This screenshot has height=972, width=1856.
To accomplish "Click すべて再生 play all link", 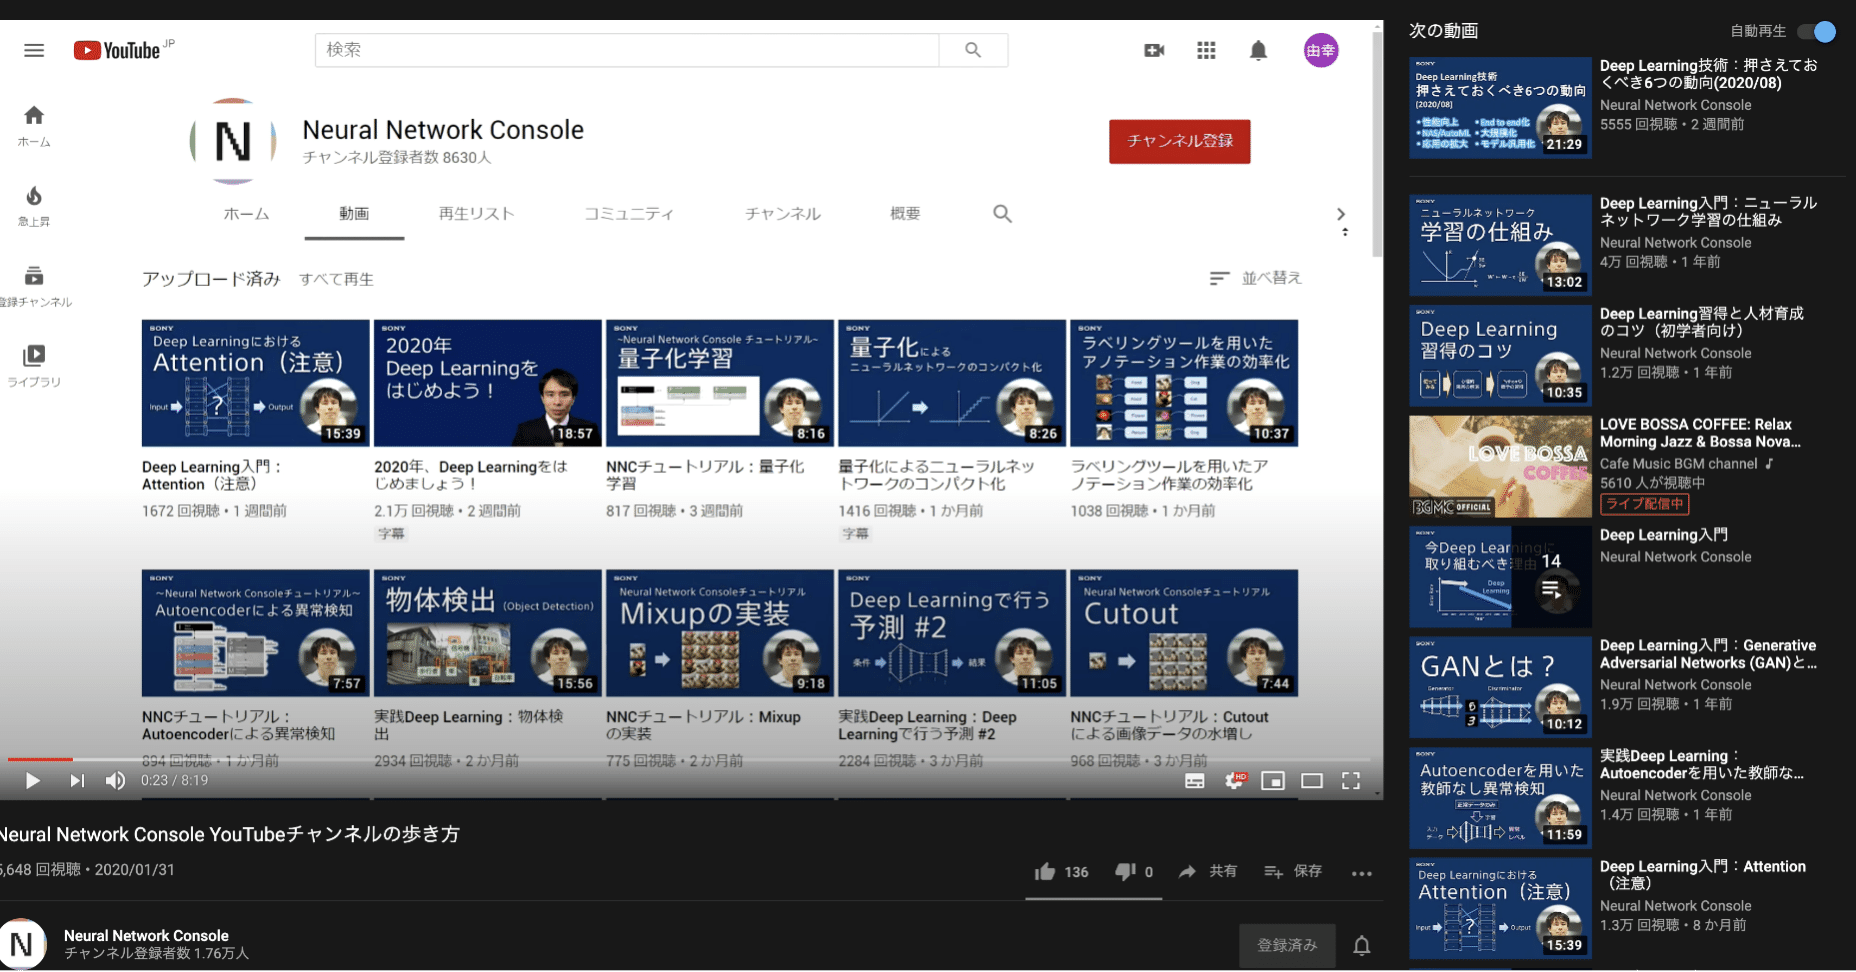I will (x=336, y=279).
